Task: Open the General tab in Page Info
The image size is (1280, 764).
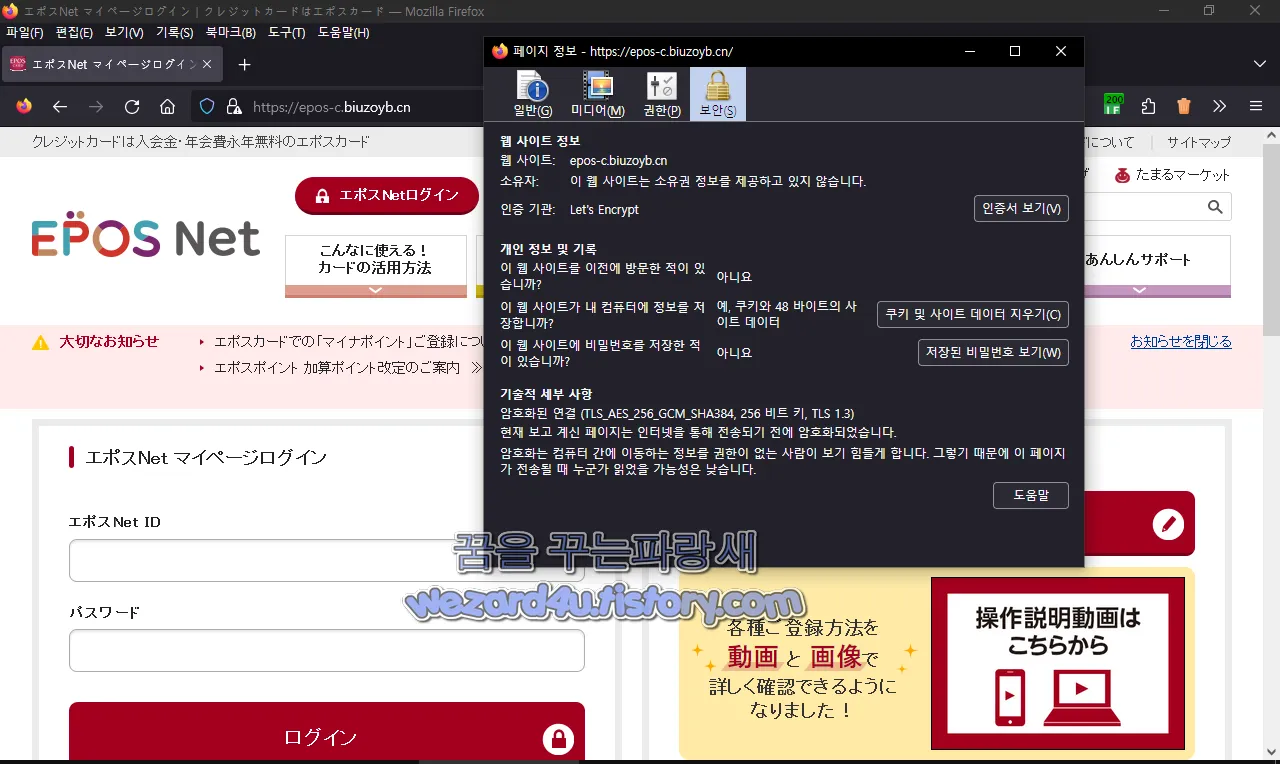Action: [x=532, y=94]
